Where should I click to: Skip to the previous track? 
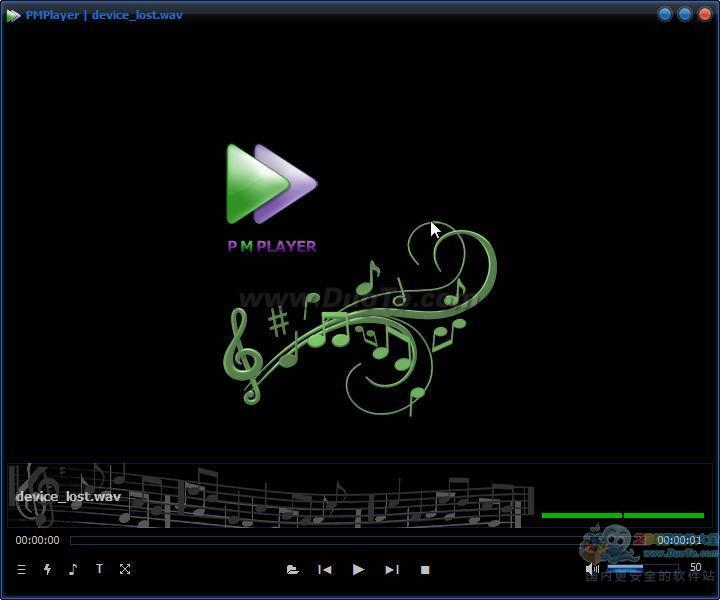(x=325, y=569)
